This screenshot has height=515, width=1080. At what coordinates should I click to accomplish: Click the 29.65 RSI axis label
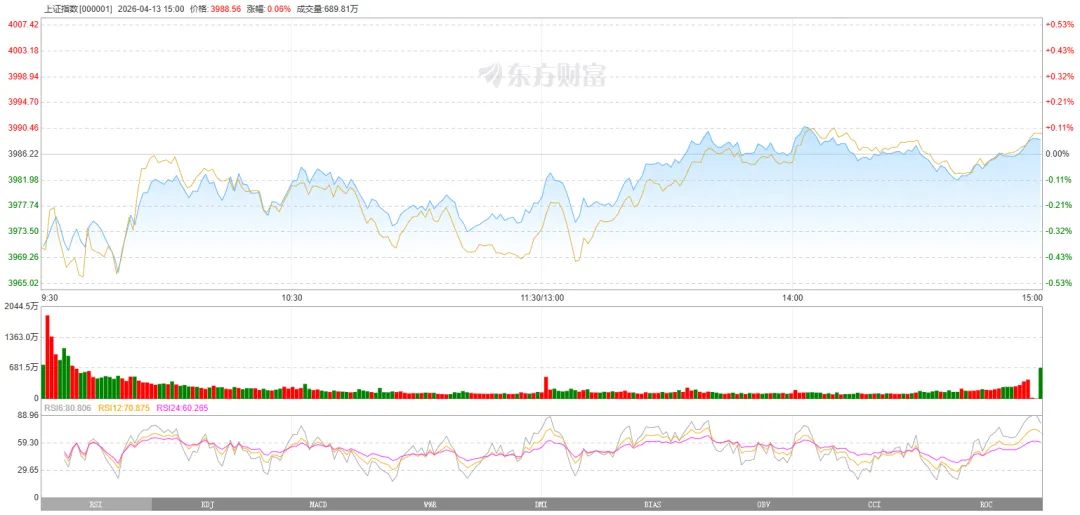click(x=28, y=470)
